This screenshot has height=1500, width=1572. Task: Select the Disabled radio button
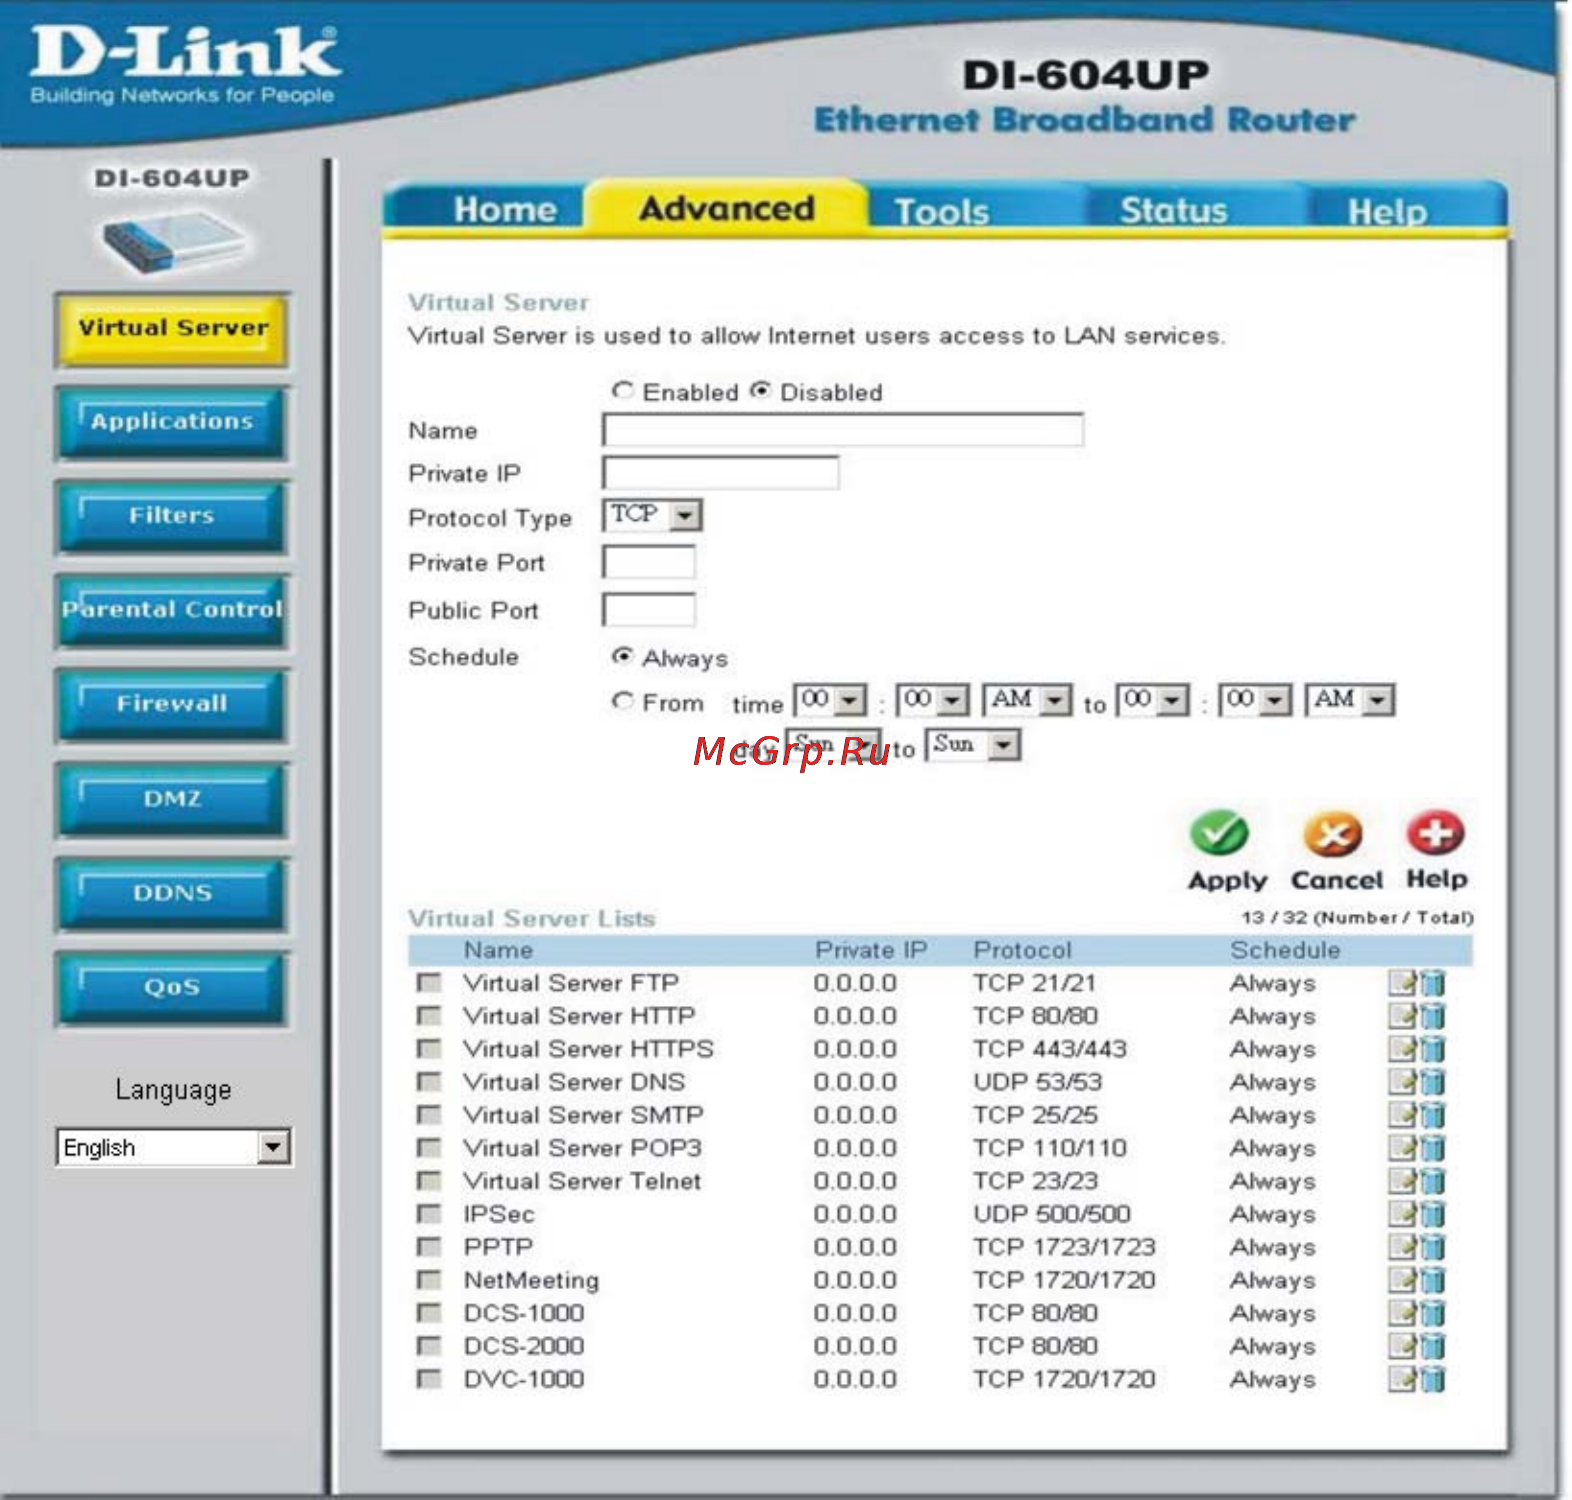(761, 391)
